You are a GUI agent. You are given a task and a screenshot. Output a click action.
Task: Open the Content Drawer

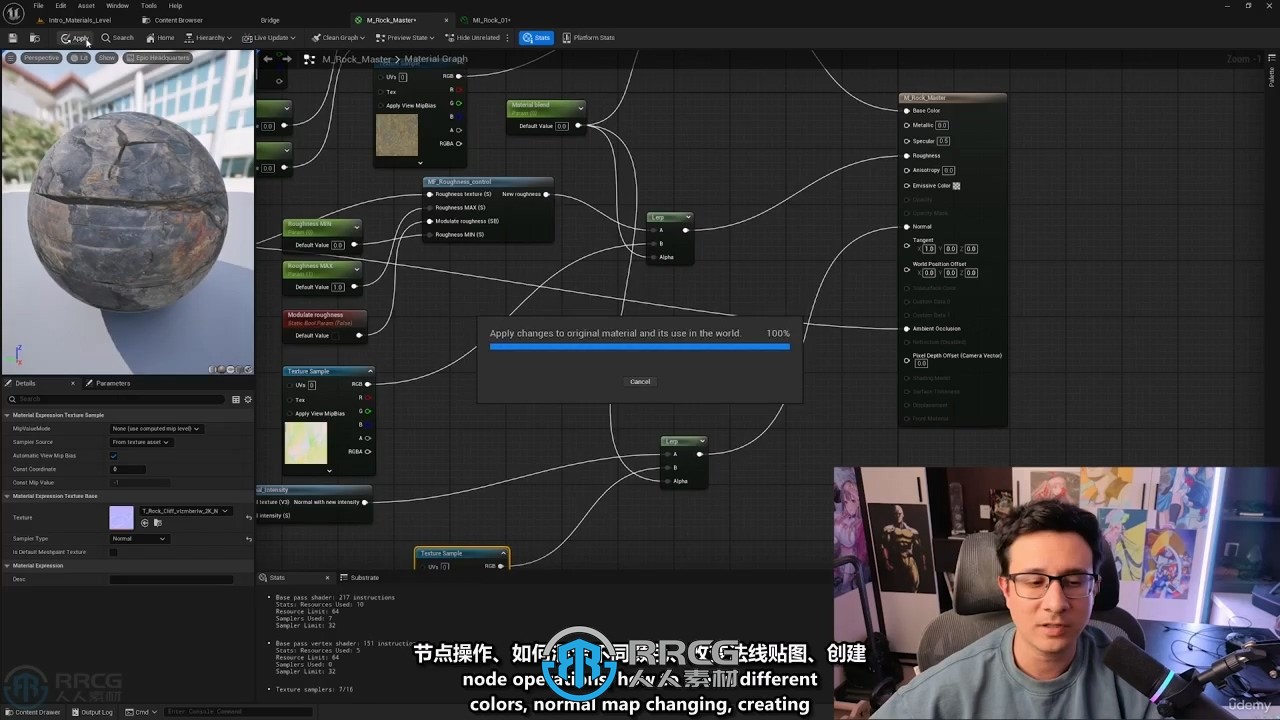point(33,712)
